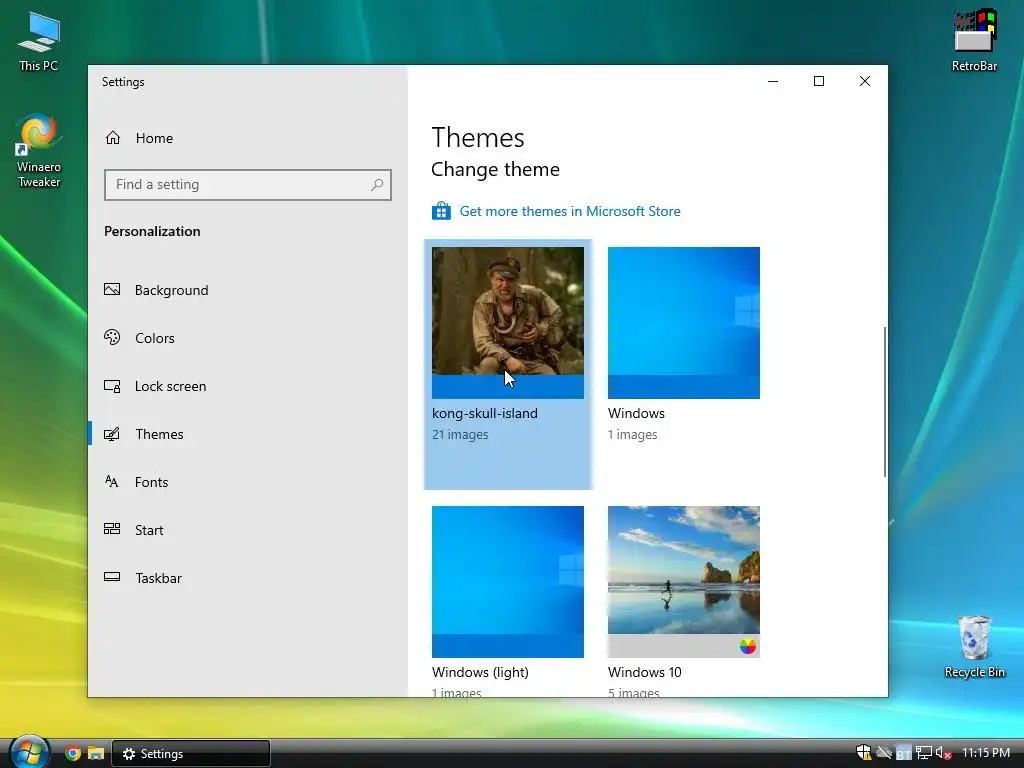Click the Settings page vertical scrollbar
Viewport: 1024px width, 768px height.
point(885,402)
